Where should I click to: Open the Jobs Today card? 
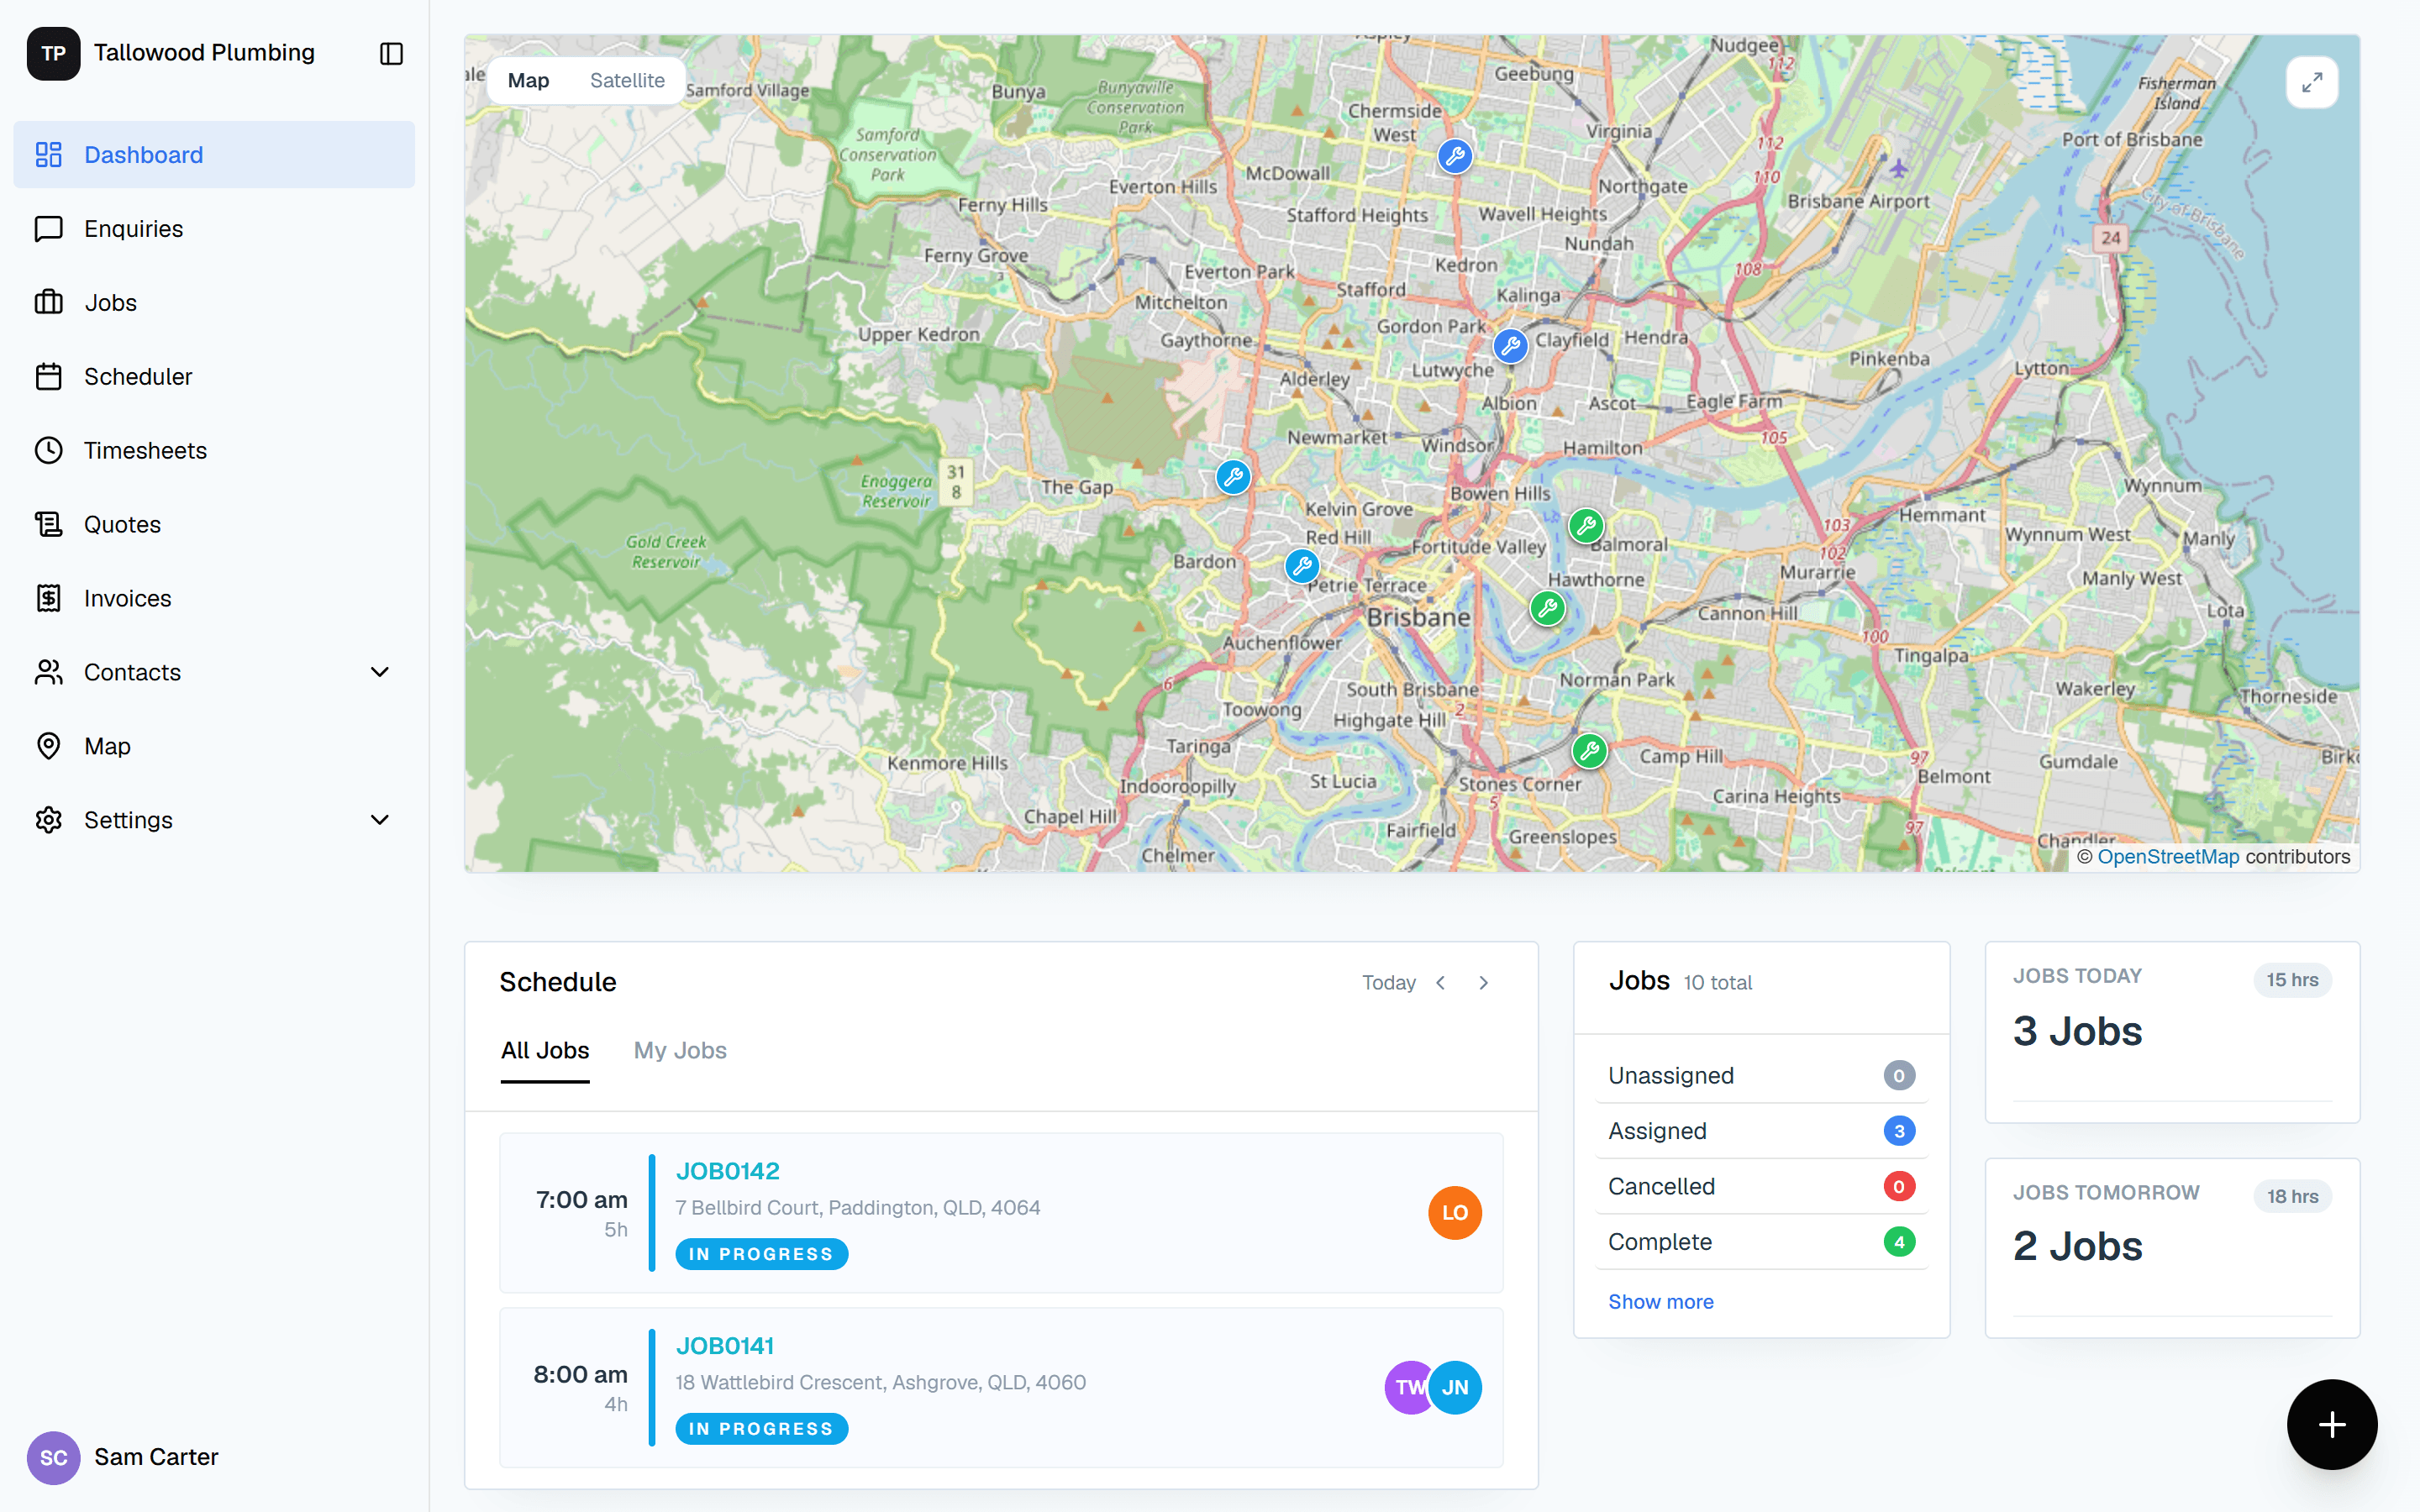pos(2172,1032)
